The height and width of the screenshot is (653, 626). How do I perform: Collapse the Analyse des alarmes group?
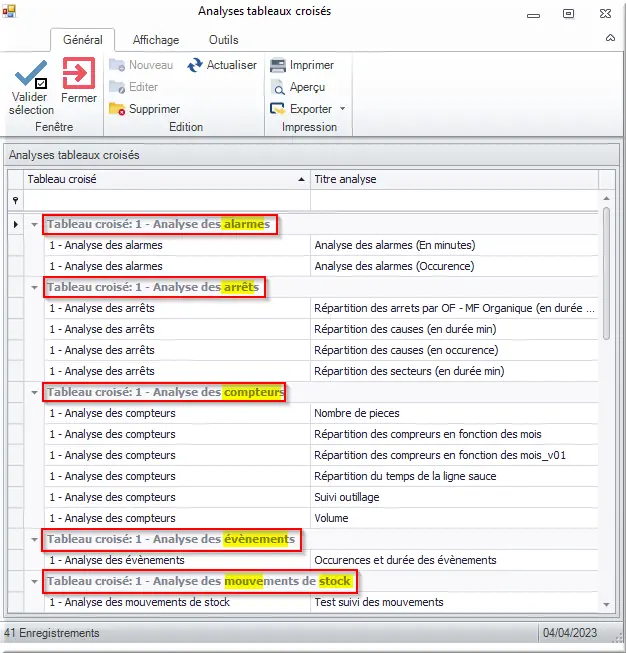click(x=35, y=224)
